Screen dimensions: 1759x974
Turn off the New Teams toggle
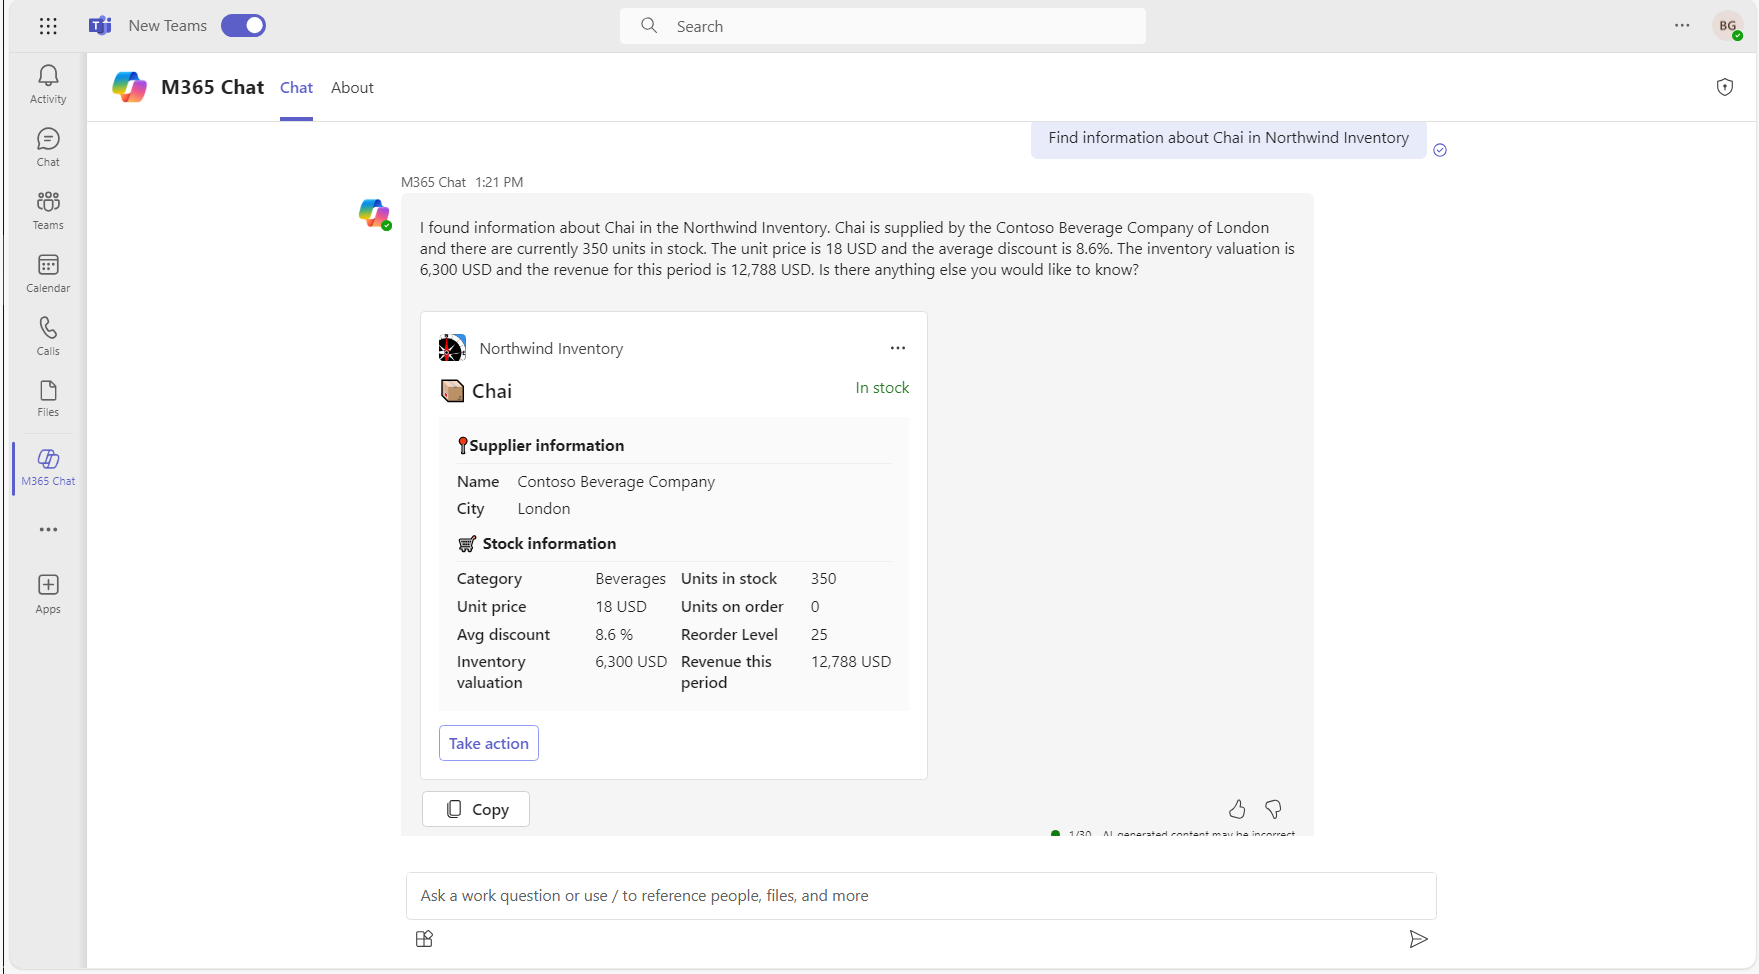(x=243, y=26)
